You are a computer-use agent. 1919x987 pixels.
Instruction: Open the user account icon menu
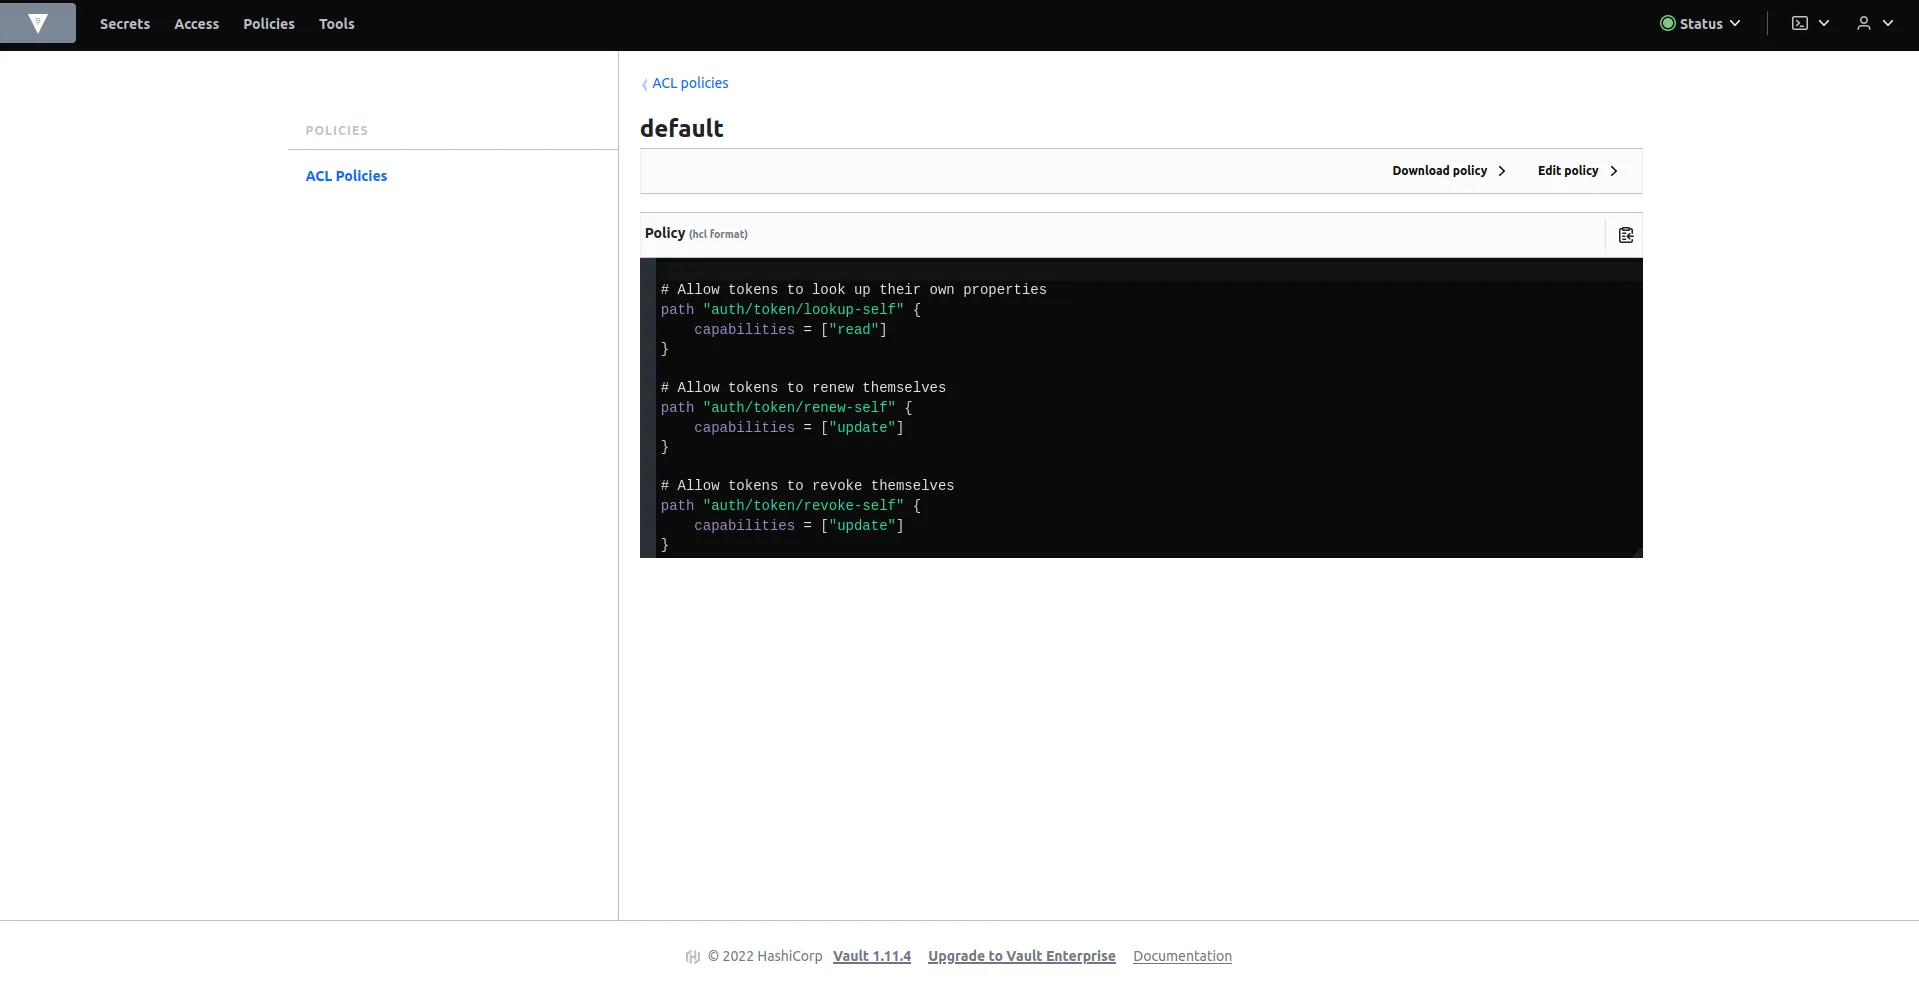(x=1864, y=23)
